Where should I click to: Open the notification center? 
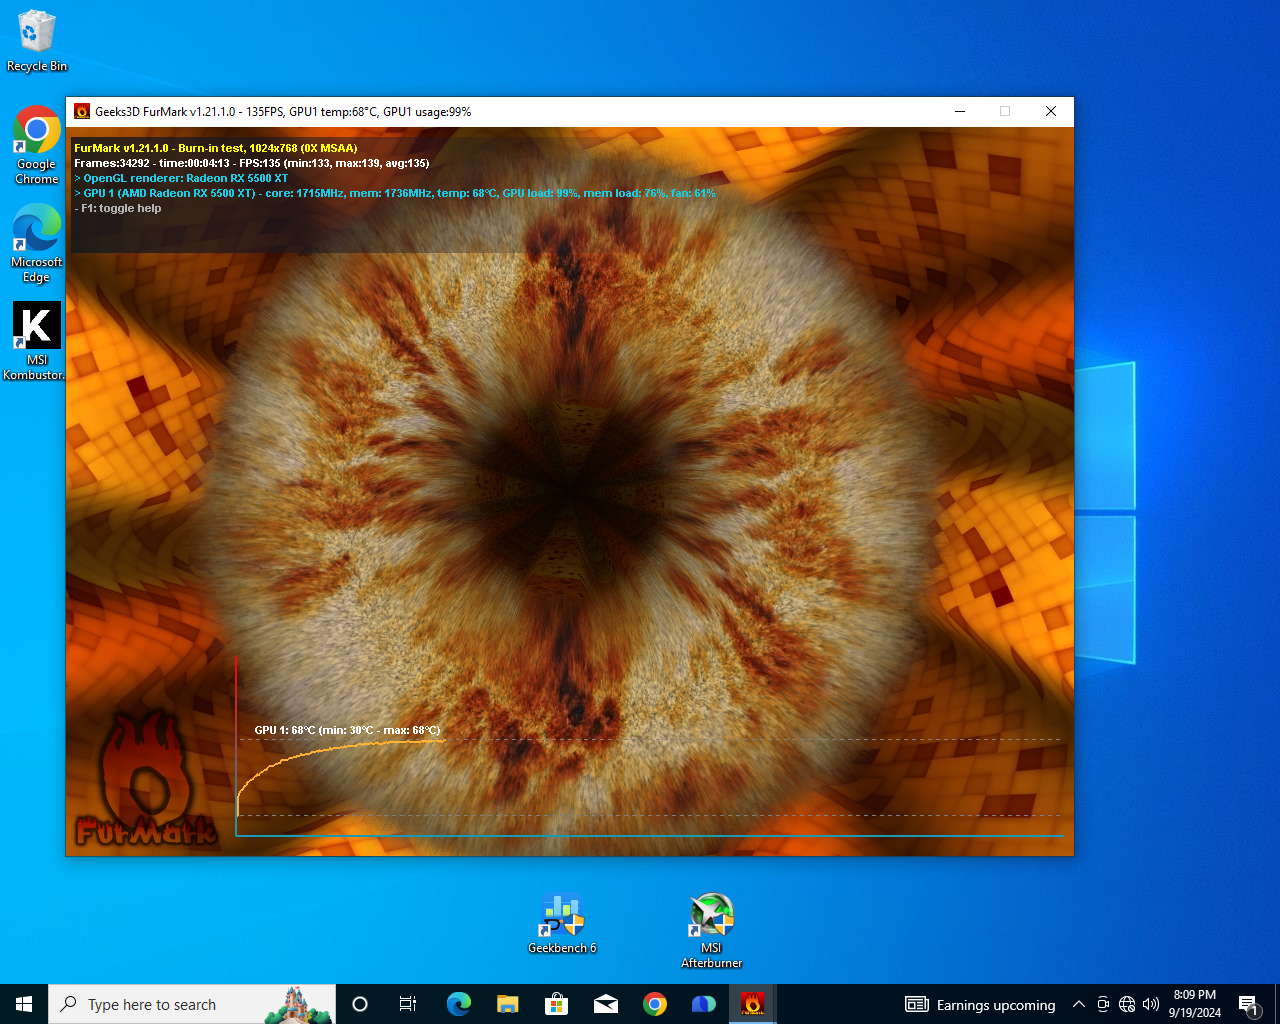pyautogui.click(x=1248, y=1005)
